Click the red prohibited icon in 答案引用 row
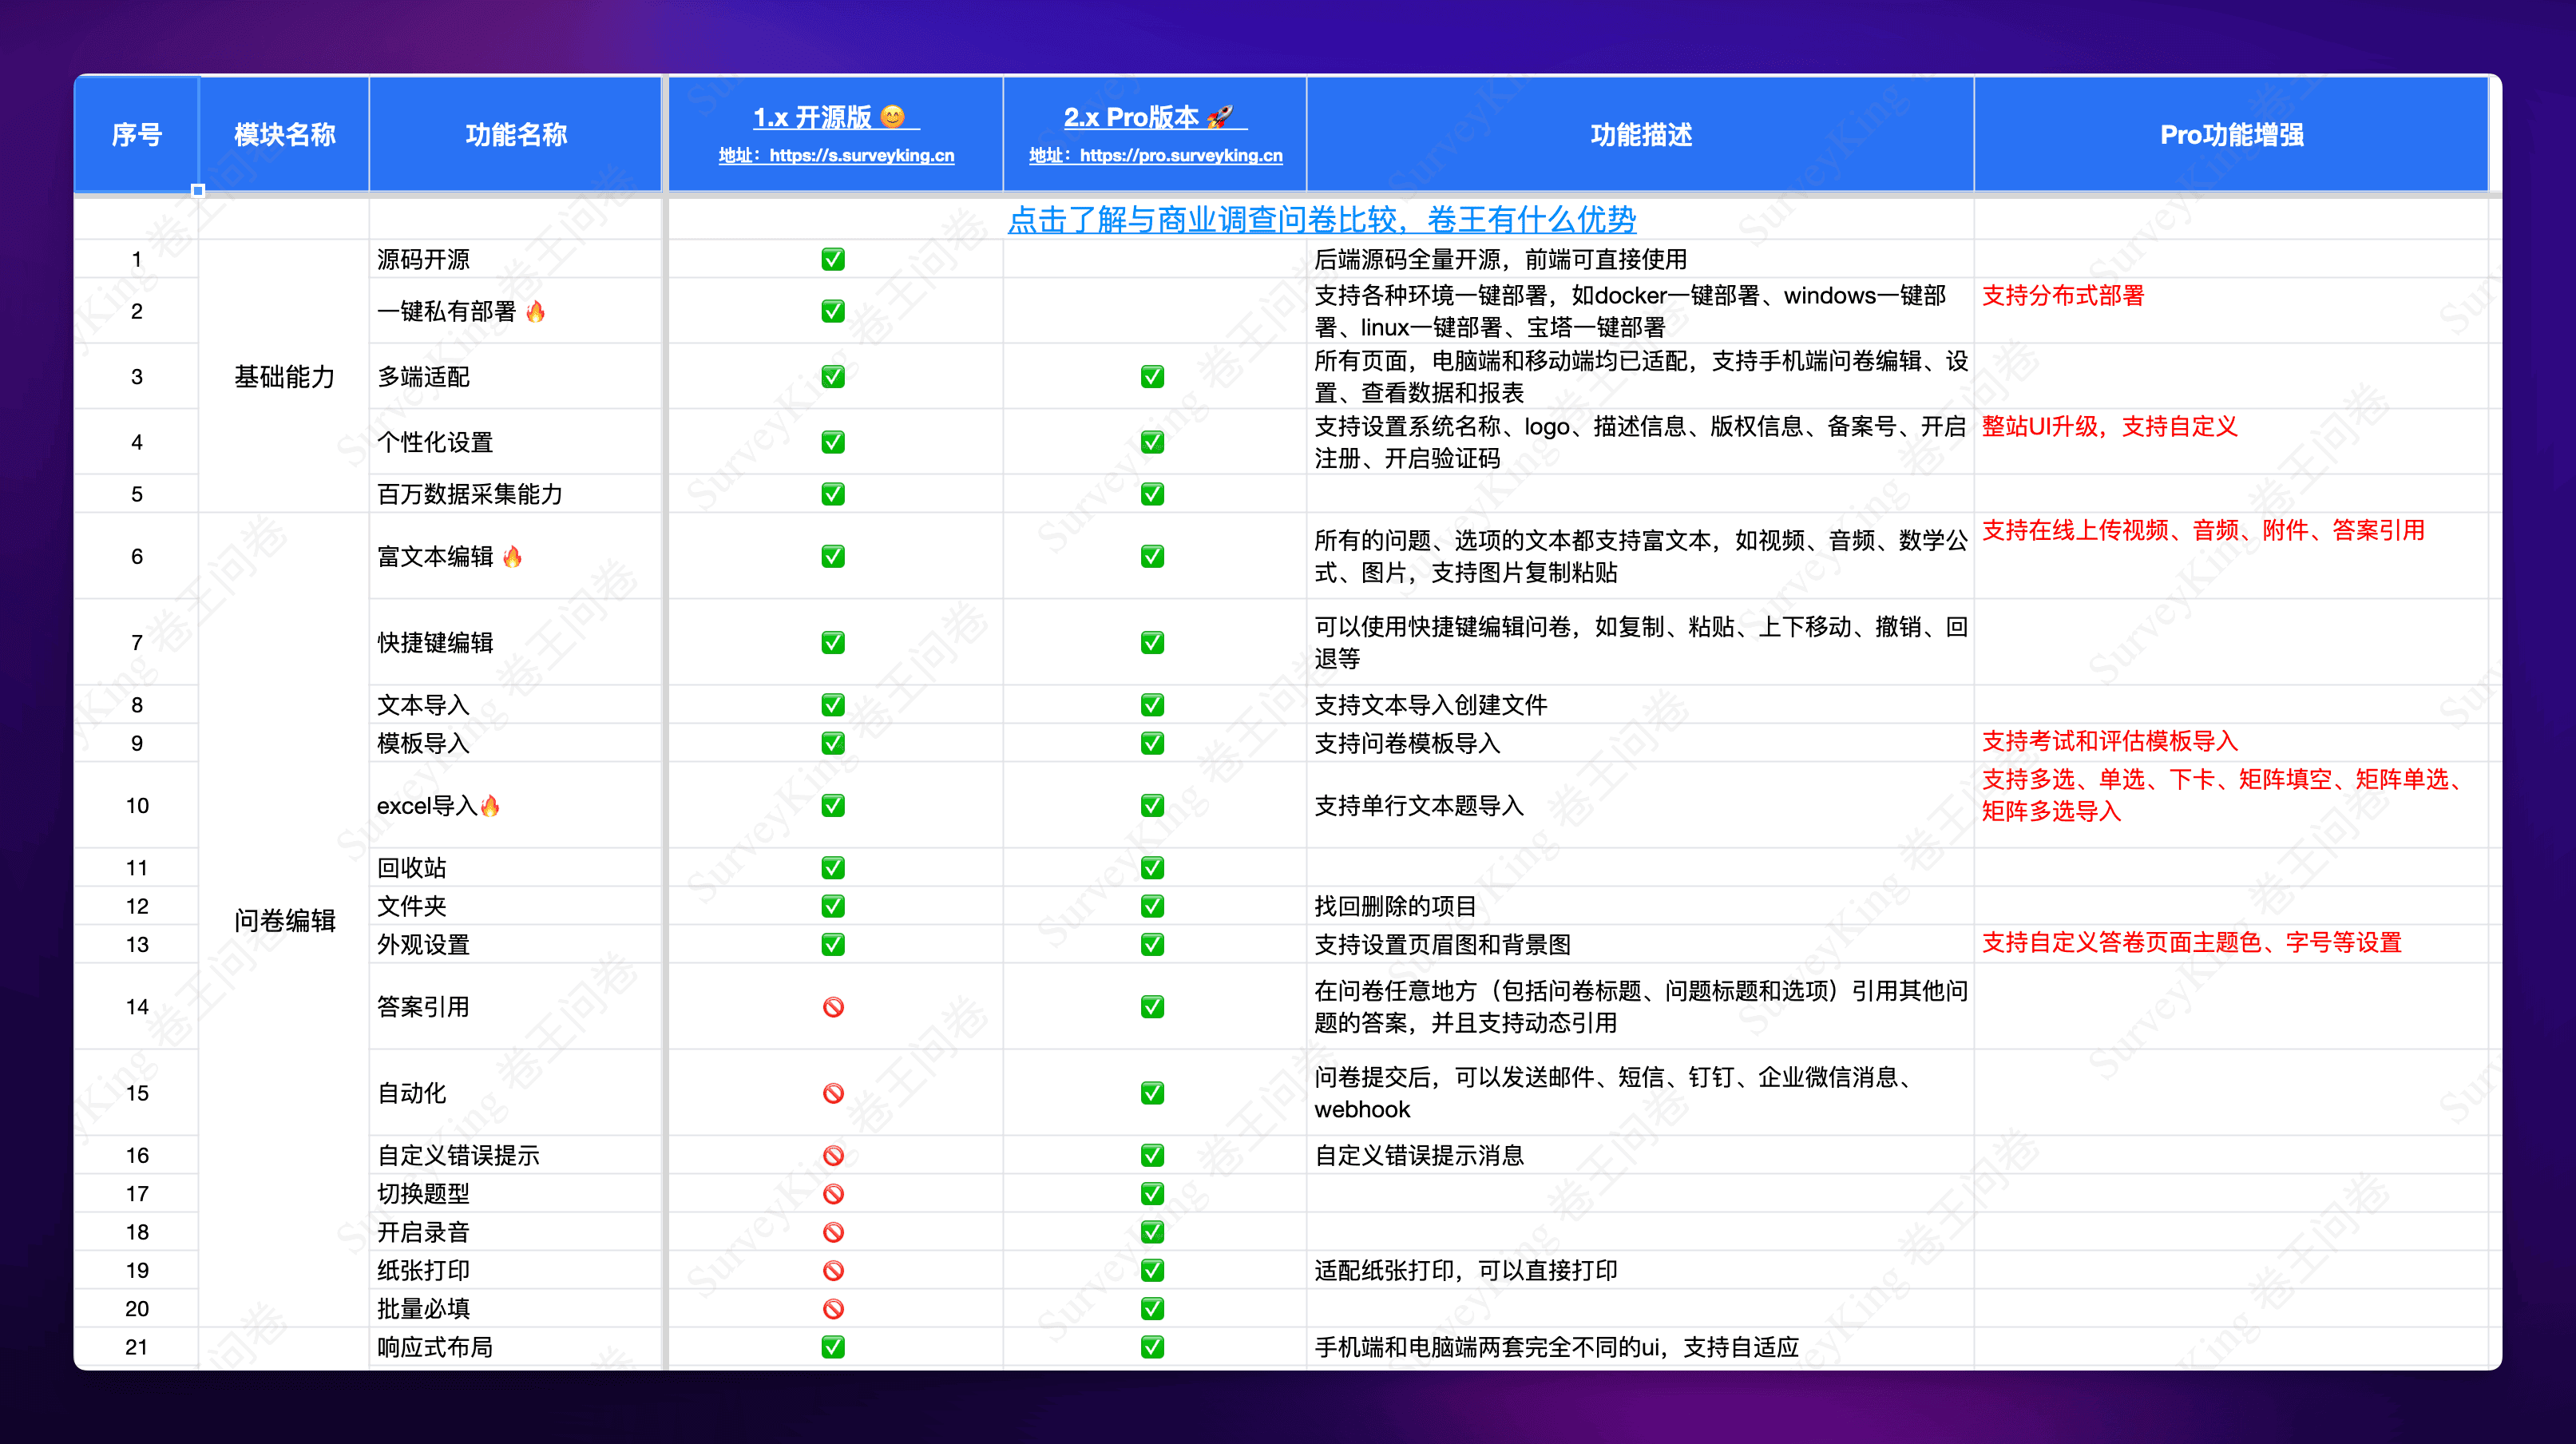This screenshot has height=1444, width=2576. (x=833, y=1007)
